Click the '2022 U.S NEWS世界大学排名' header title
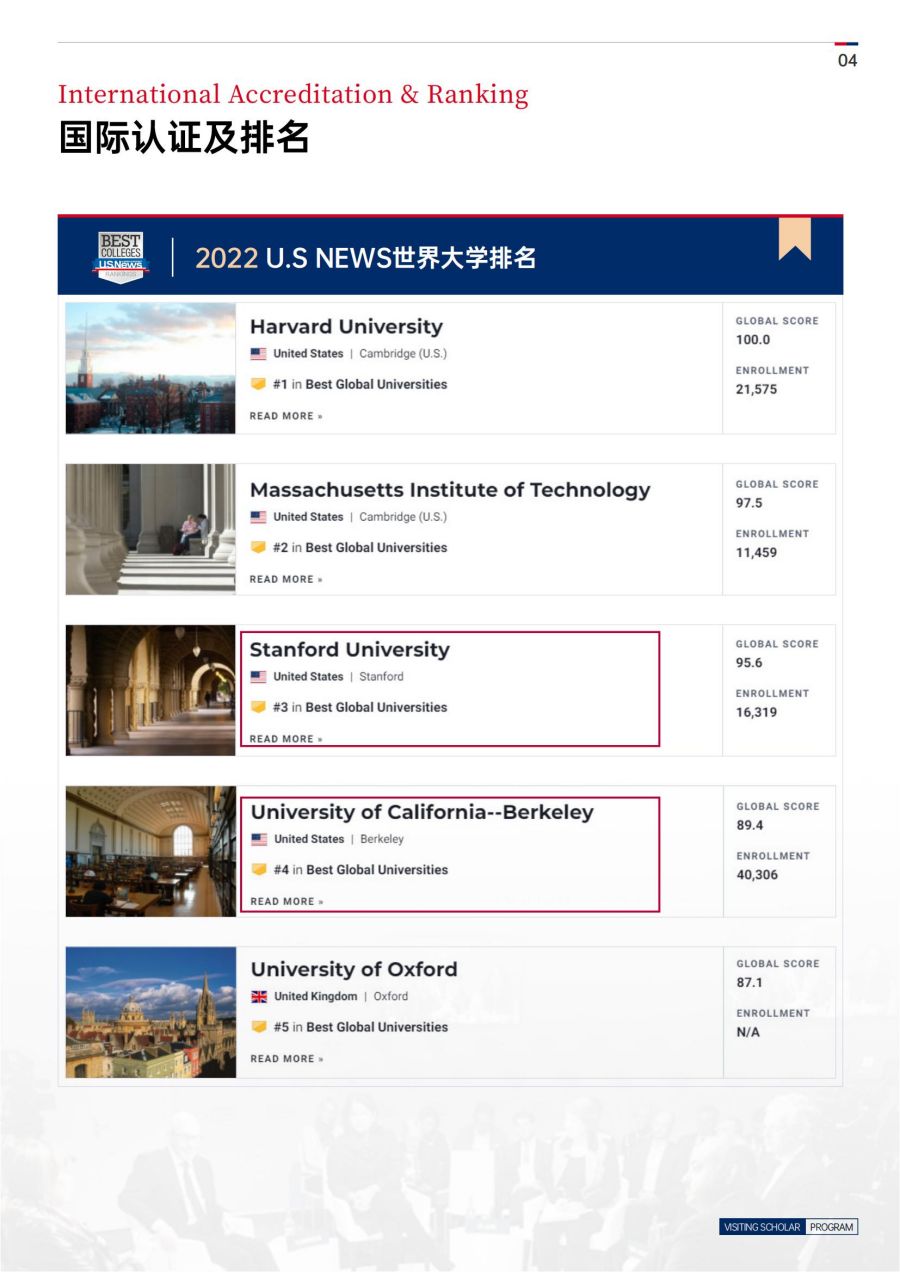The width and height of the screenshot is (900, 1272). [x=366, y=258]
